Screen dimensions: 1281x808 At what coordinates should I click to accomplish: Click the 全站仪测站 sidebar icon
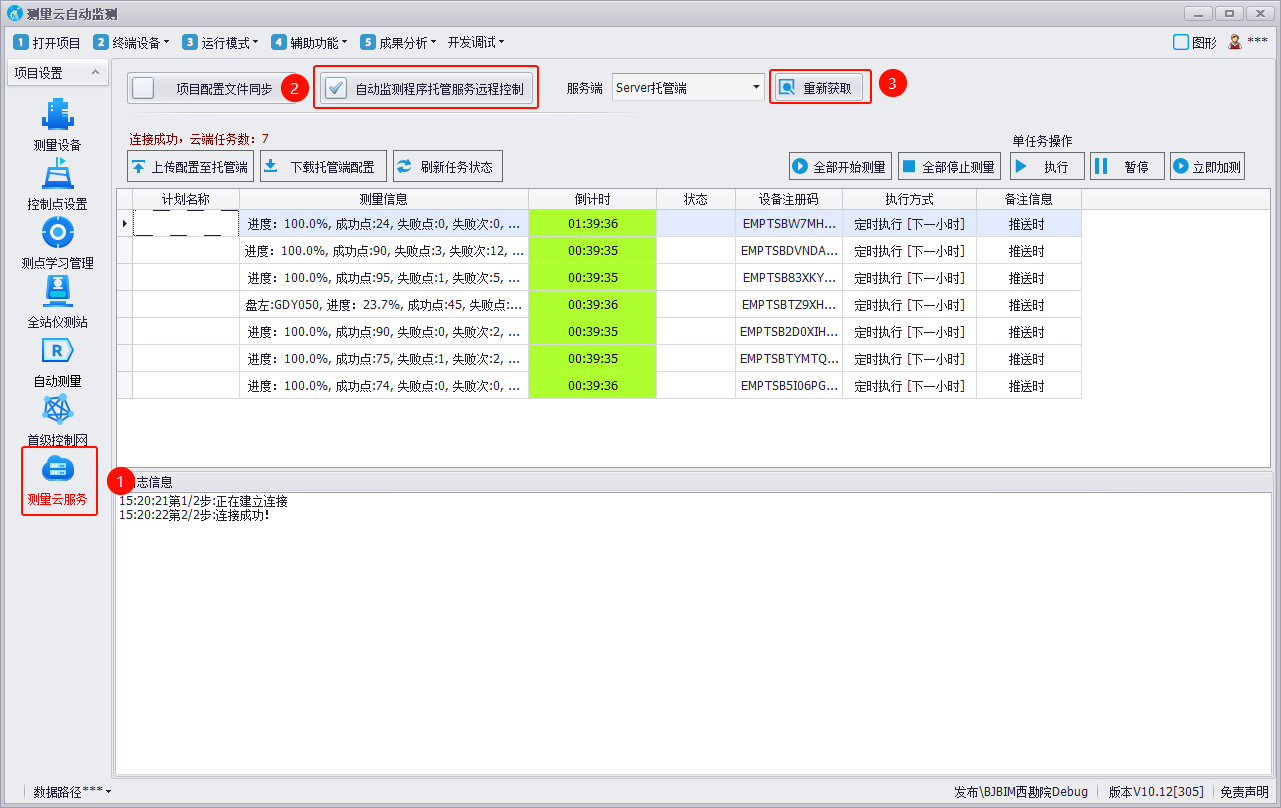point(57,291)
